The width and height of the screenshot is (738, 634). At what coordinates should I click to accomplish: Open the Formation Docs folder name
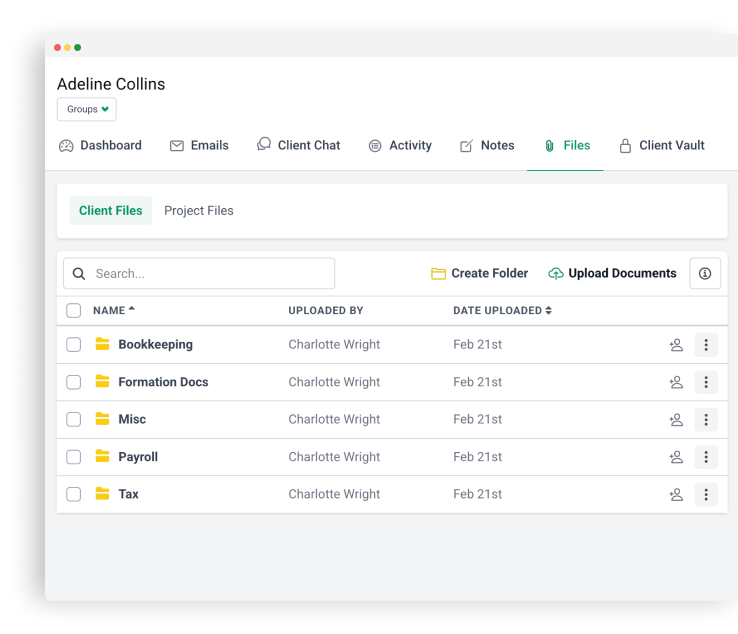[x=163, y=382]
